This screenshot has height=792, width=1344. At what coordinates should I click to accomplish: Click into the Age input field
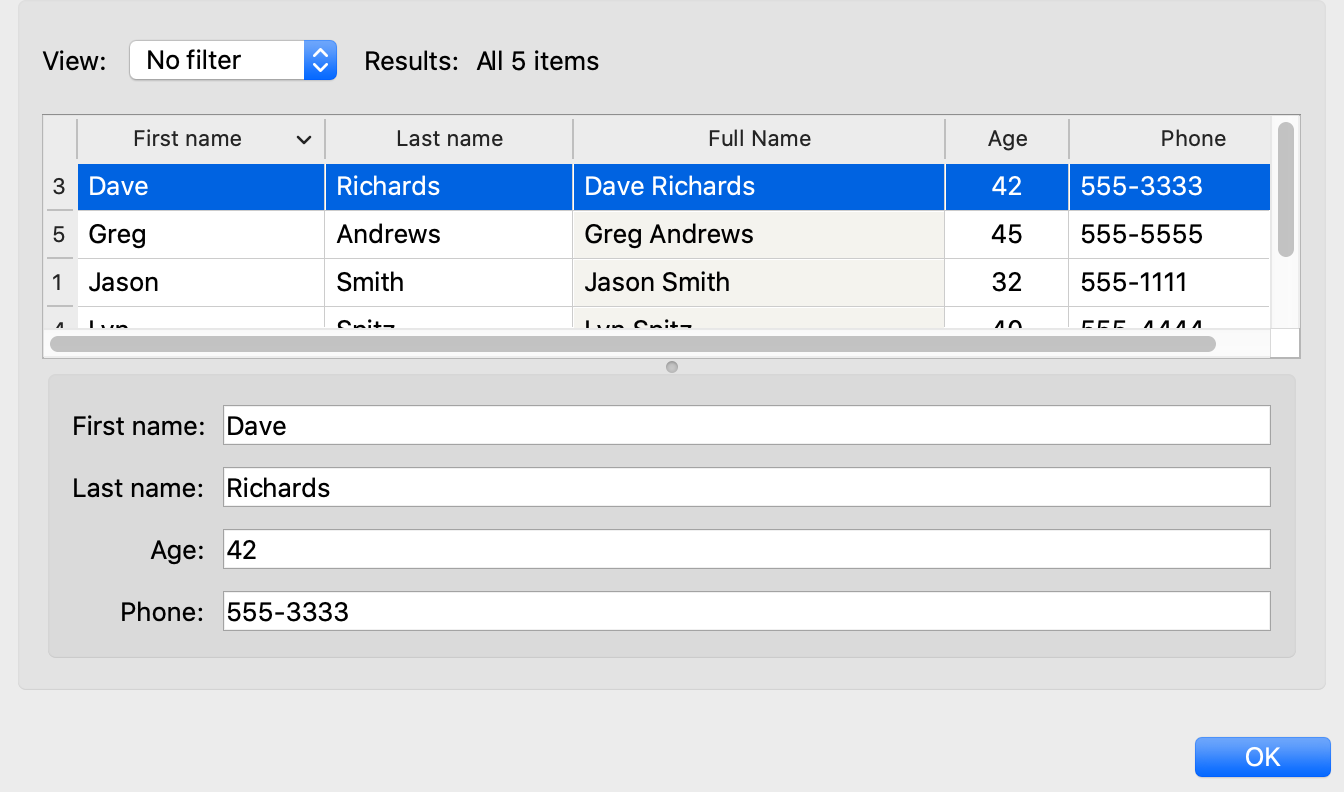click(746, 549)
